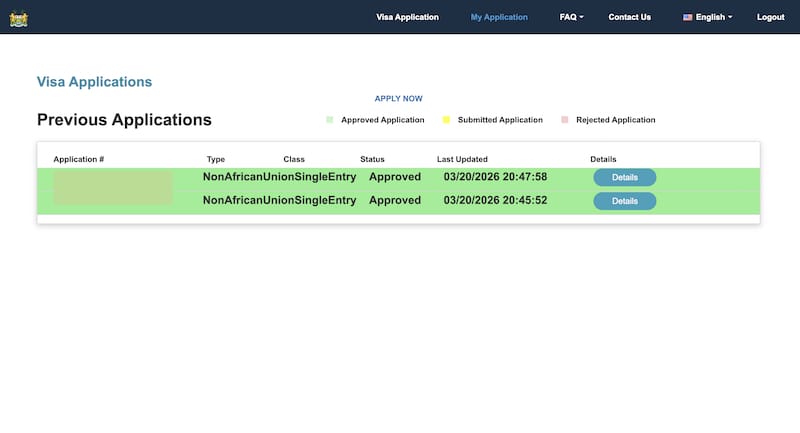Open the Visa Application menu item
Screen dimensions: 800x433
tap(407, 17)
